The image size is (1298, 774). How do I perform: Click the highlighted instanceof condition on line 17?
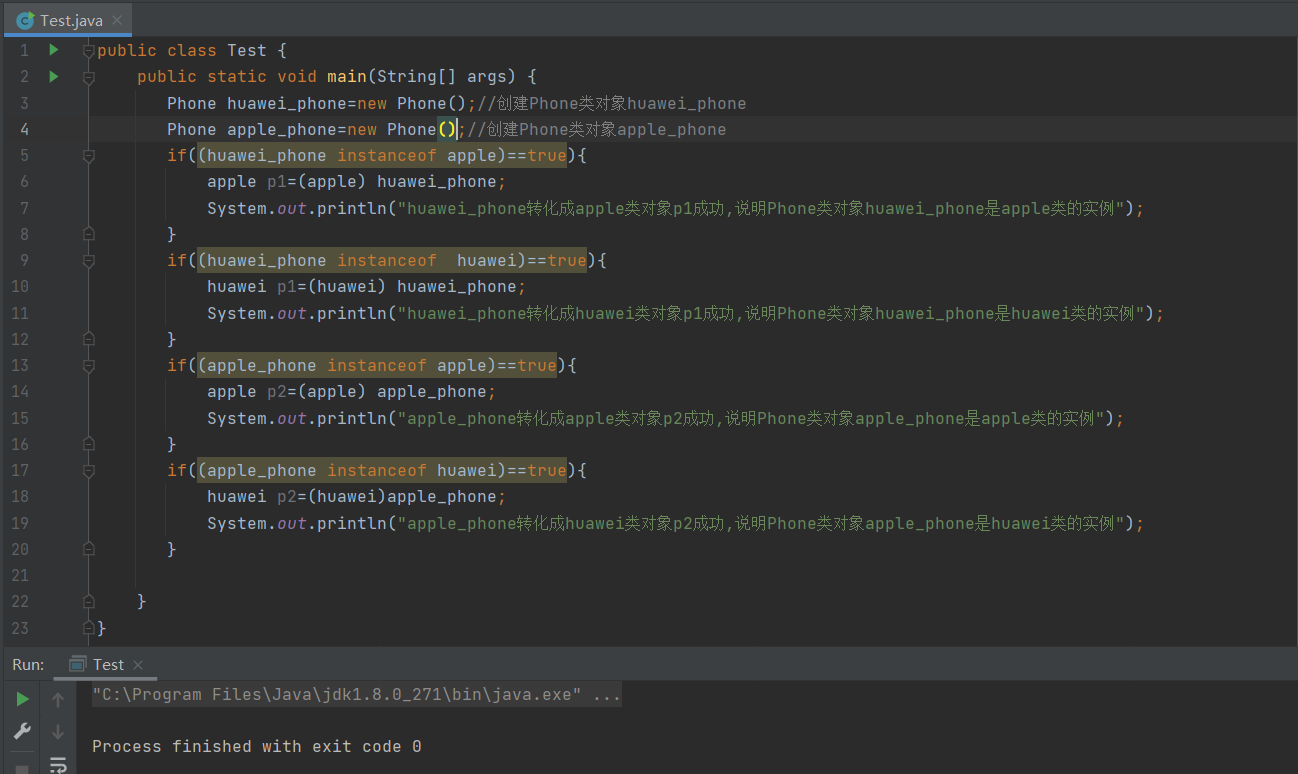[x=382, y=470]
